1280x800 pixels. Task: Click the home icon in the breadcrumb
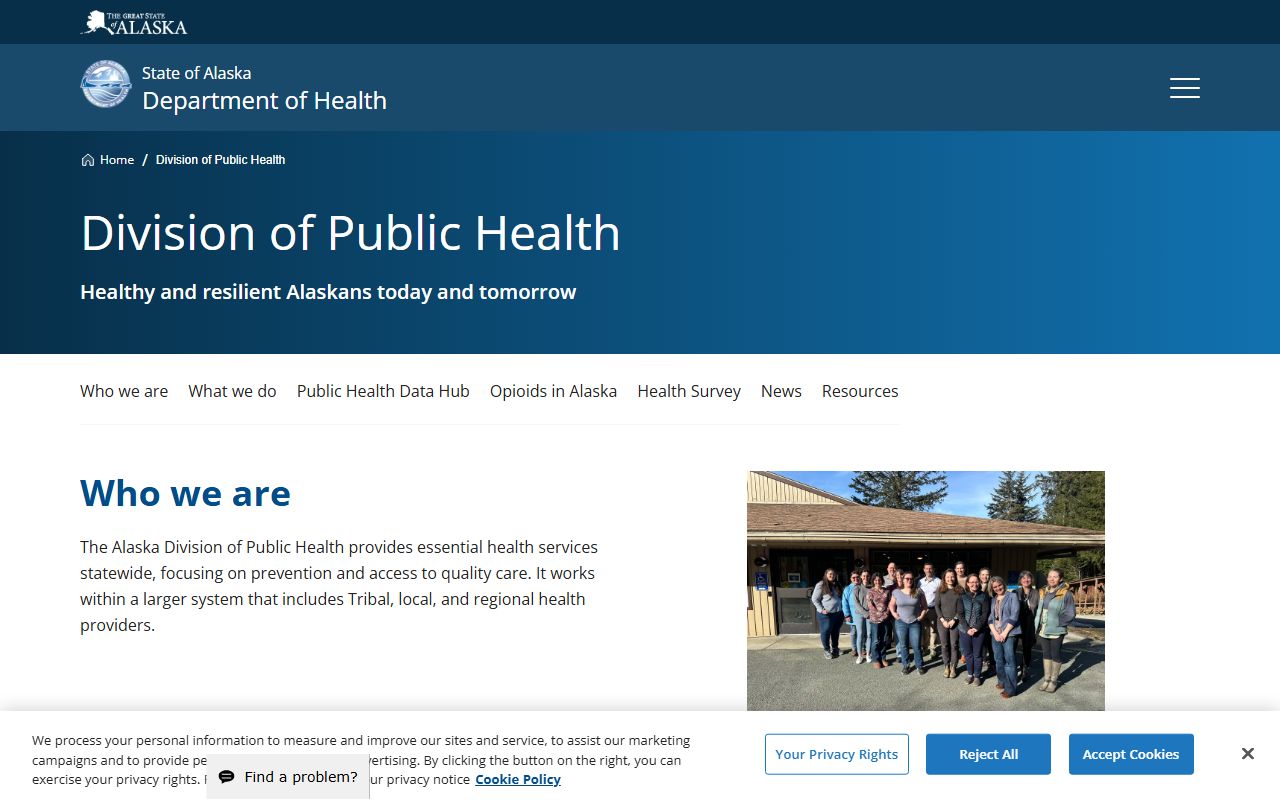[x=88, y=160]
